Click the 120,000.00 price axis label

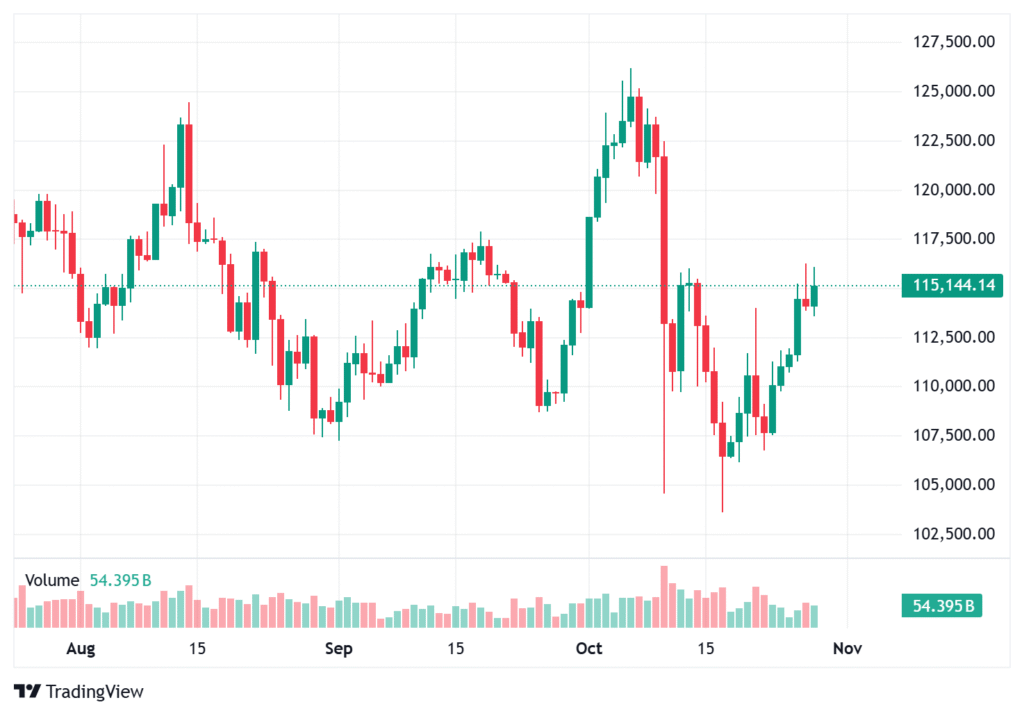(954, 190)
